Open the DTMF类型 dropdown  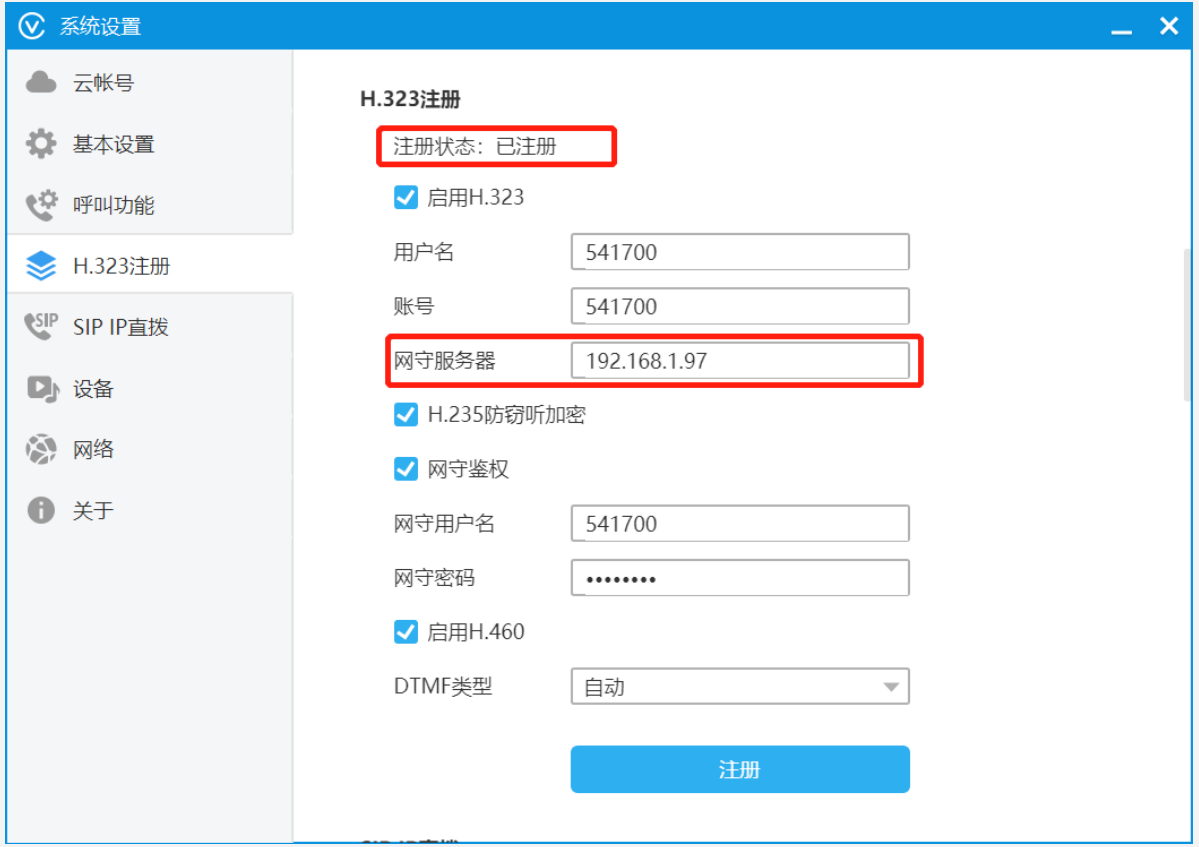pos(739,687)
